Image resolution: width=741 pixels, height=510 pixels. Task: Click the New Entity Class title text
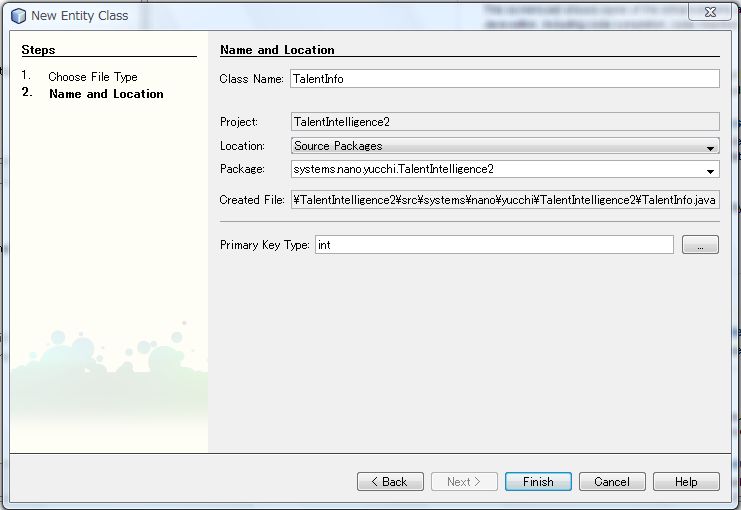pyautogui.click(x=80, y=15)
